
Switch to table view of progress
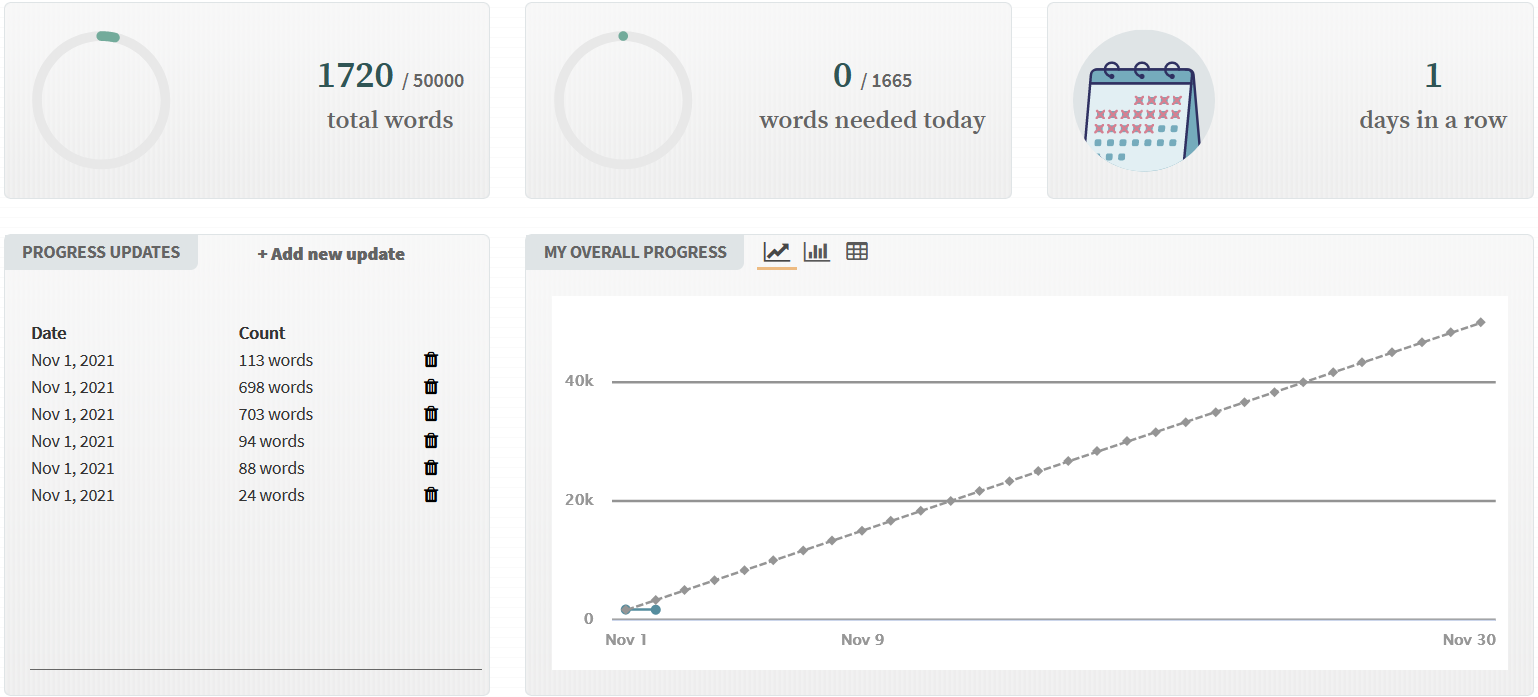857,252
